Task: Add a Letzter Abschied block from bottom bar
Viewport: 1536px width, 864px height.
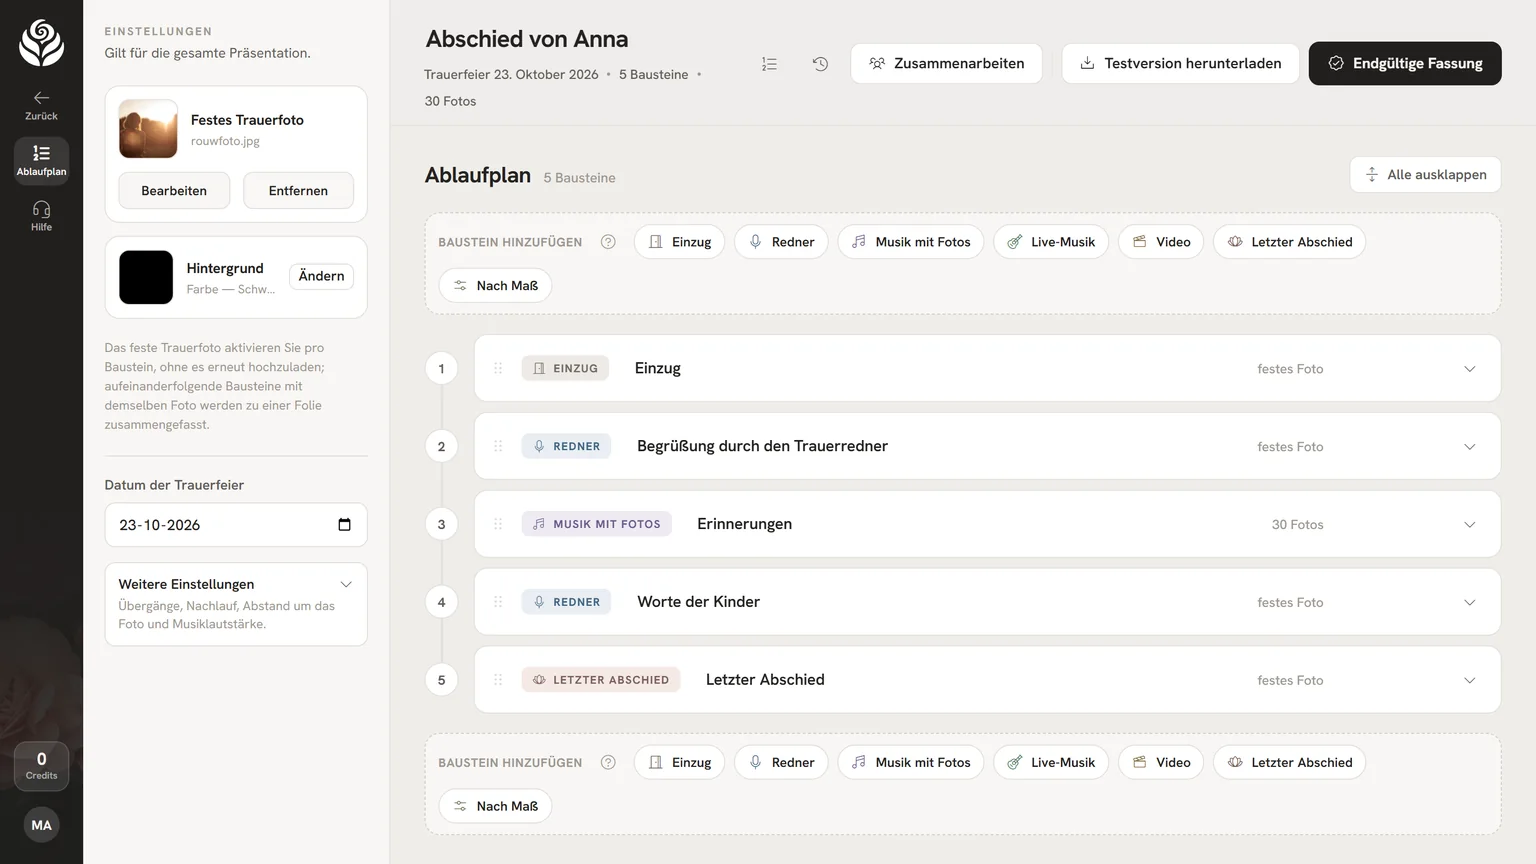Action: pos(1289,762)
